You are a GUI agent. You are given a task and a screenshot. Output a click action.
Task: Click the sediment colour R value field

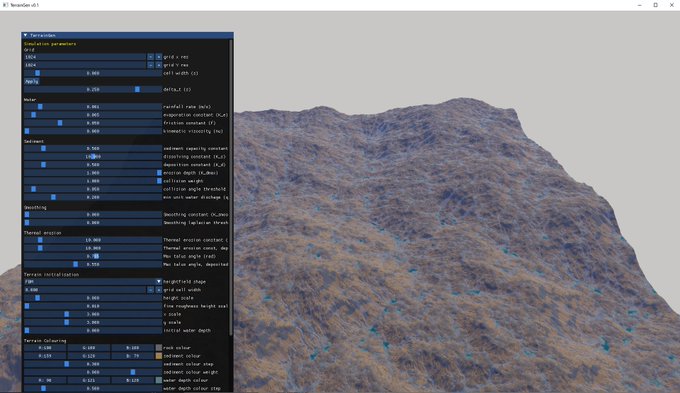click(x=45, y=356)
